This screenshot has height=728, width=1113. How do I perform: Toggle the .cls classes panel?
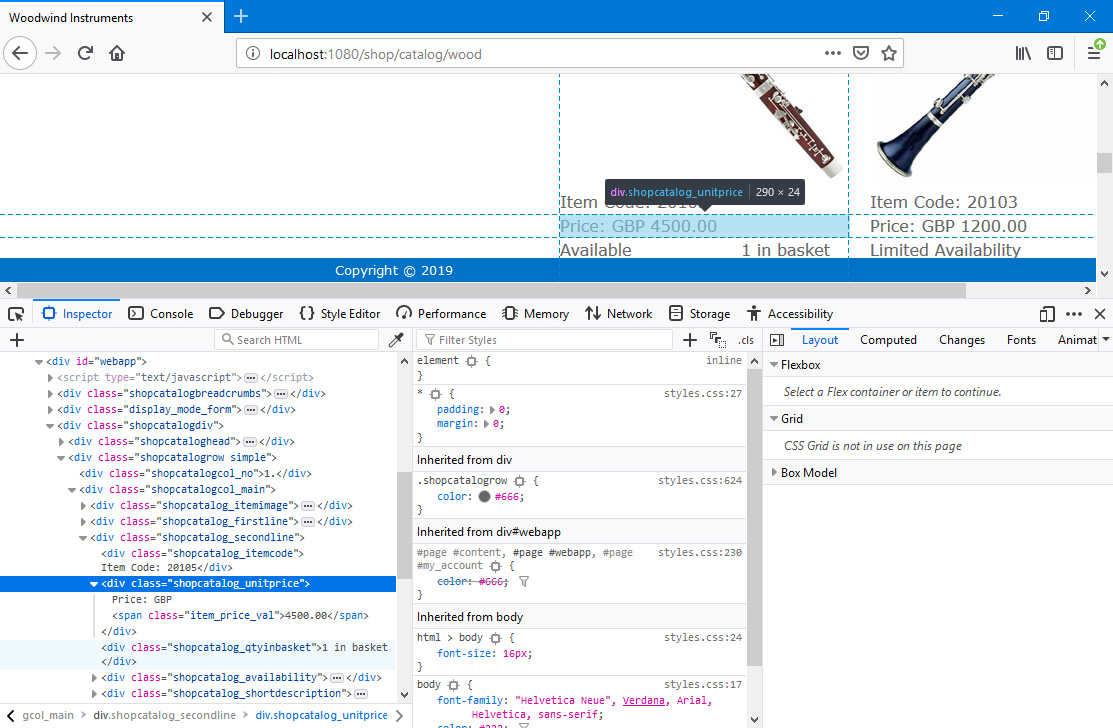click(746, 340)
